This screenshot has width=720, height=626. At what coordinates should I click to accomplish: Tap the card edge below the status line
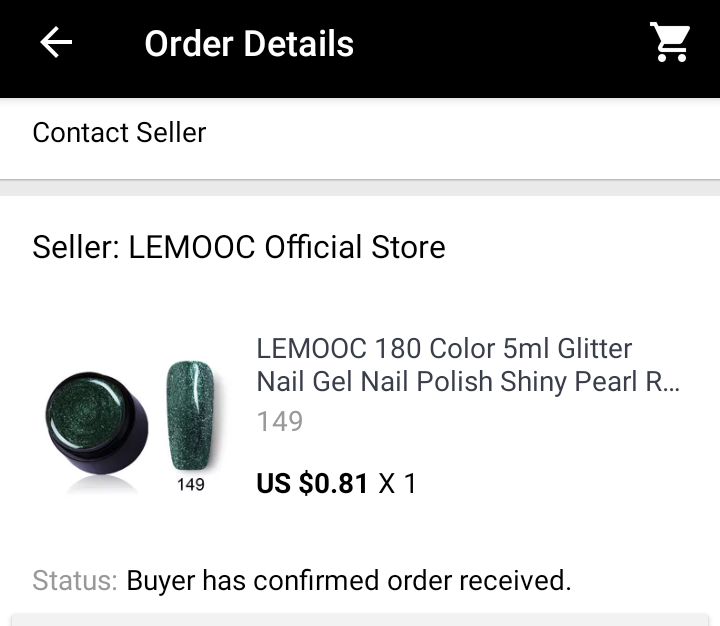pos(360,619)
